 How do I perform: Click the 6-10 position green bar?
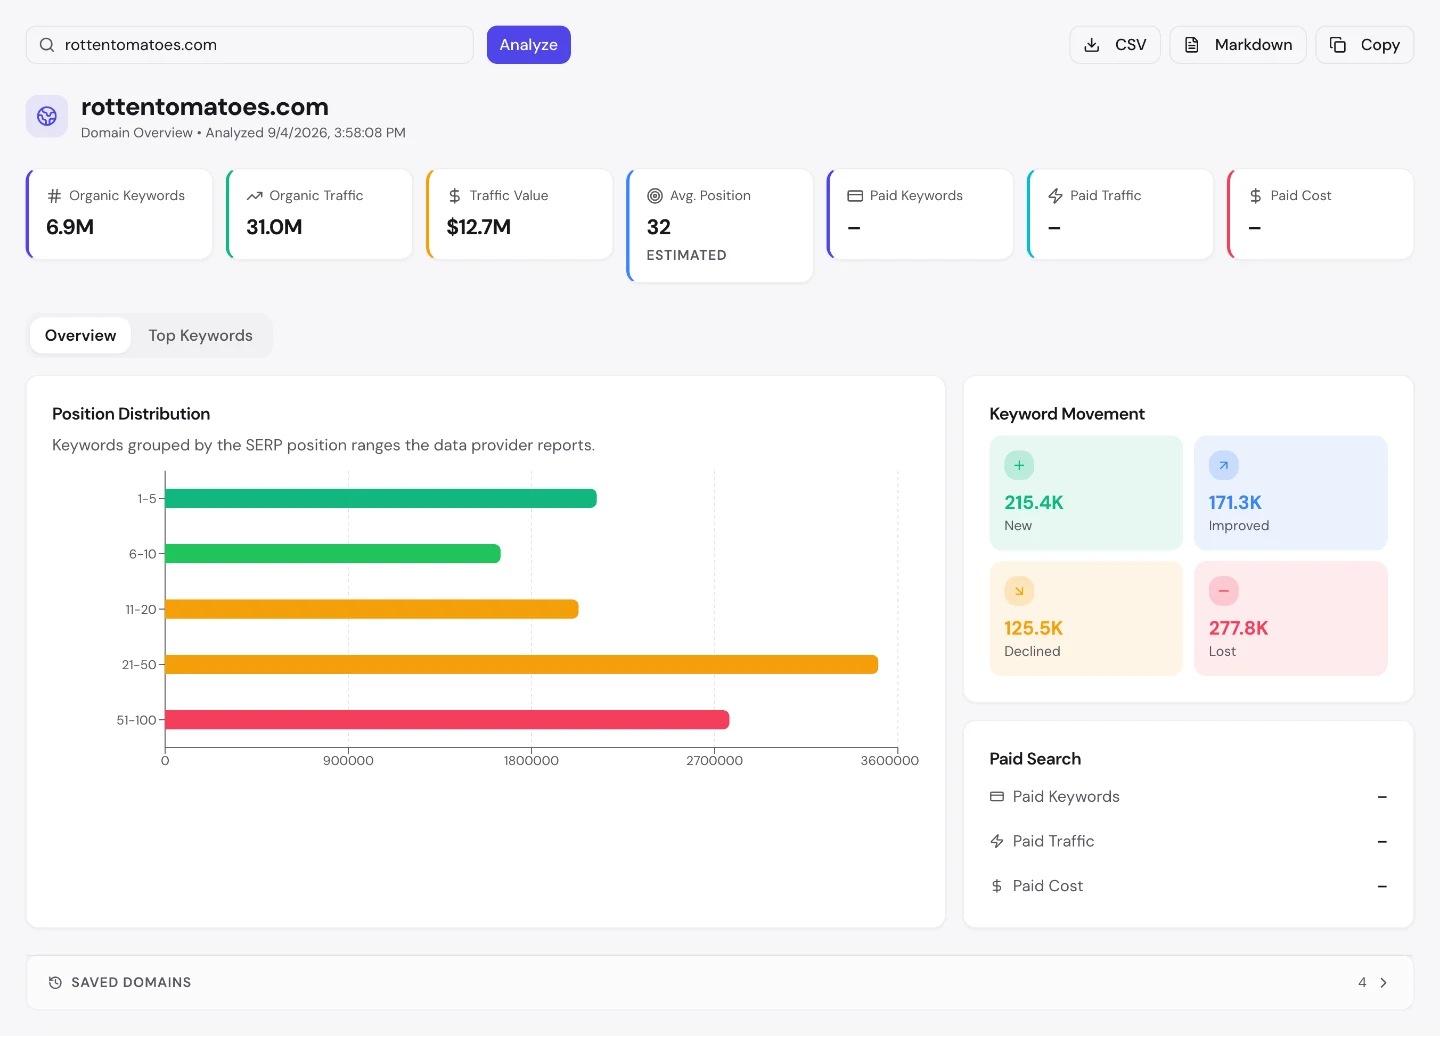pyautogui.click(x=333, y=554)
